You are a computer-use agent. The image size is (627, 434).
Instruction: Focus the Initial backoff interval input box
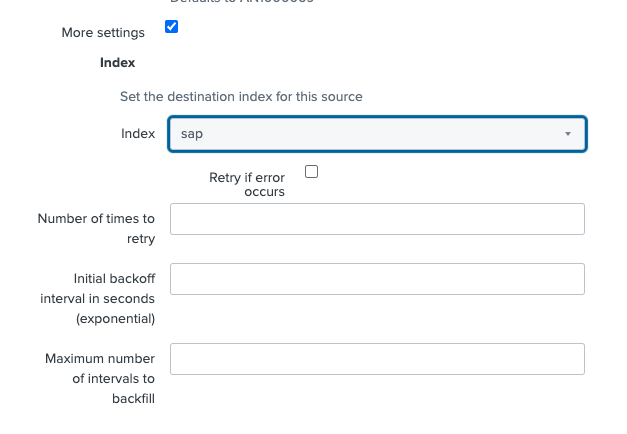coord(377,279)
